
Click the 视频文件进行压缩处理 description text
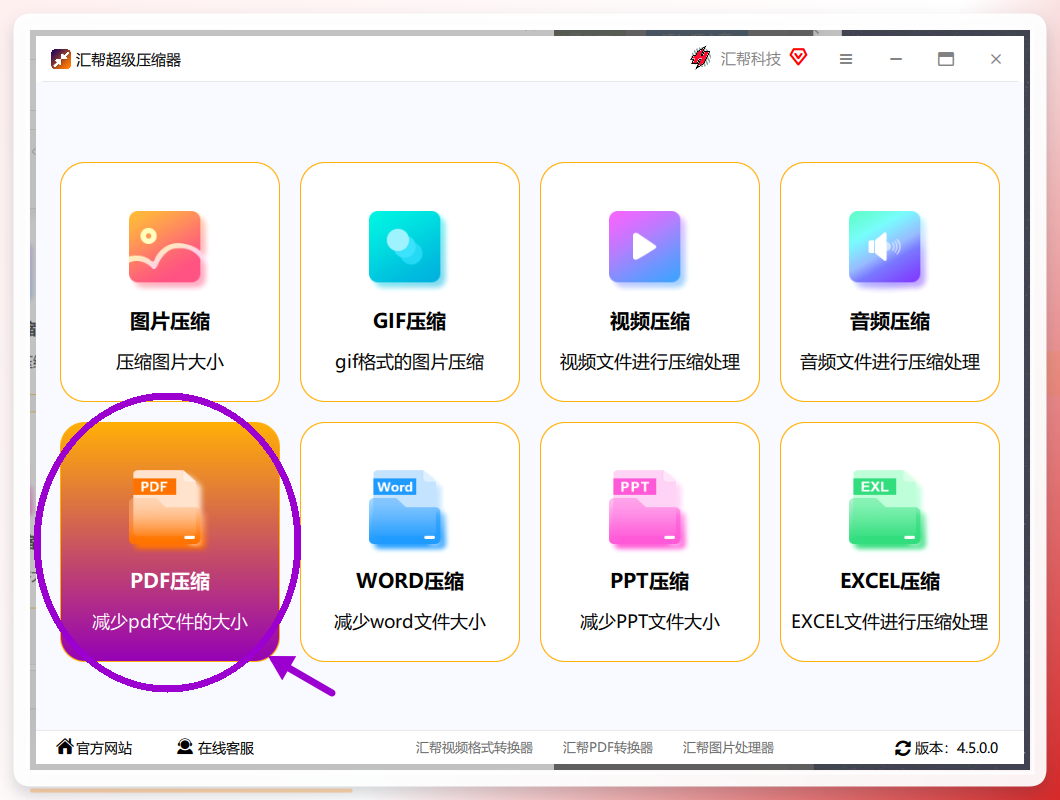coord(650,362)
